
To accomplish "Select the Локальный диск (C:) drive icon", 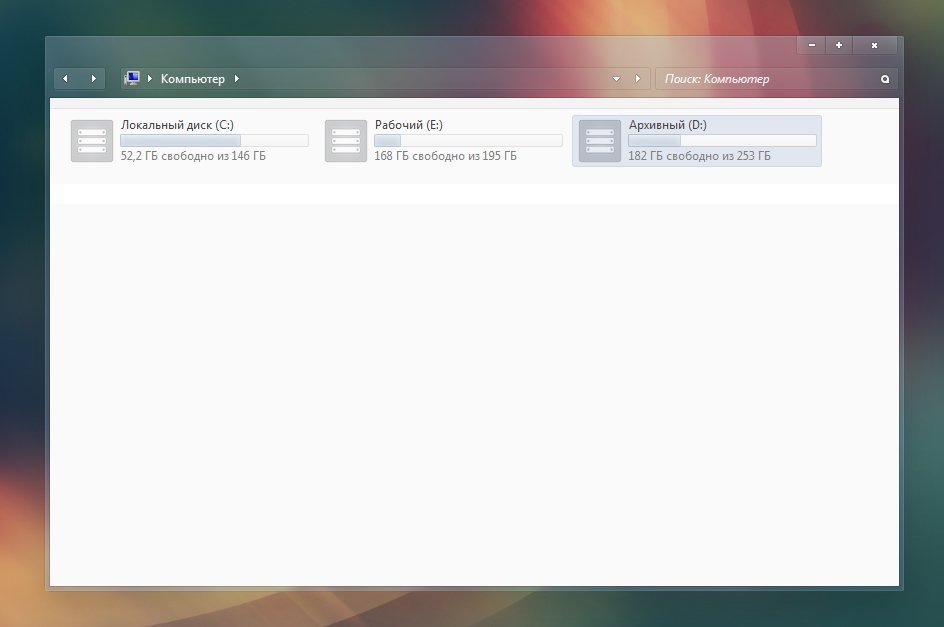I will click(x=92, y=141).
